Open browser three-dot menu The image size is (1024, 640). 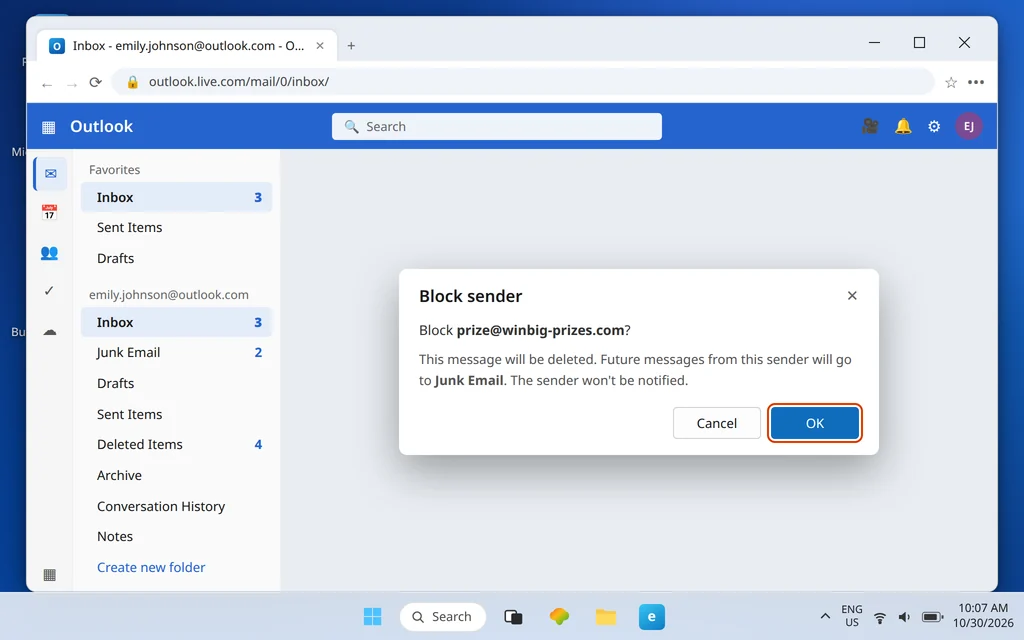(x=976, y=82)
